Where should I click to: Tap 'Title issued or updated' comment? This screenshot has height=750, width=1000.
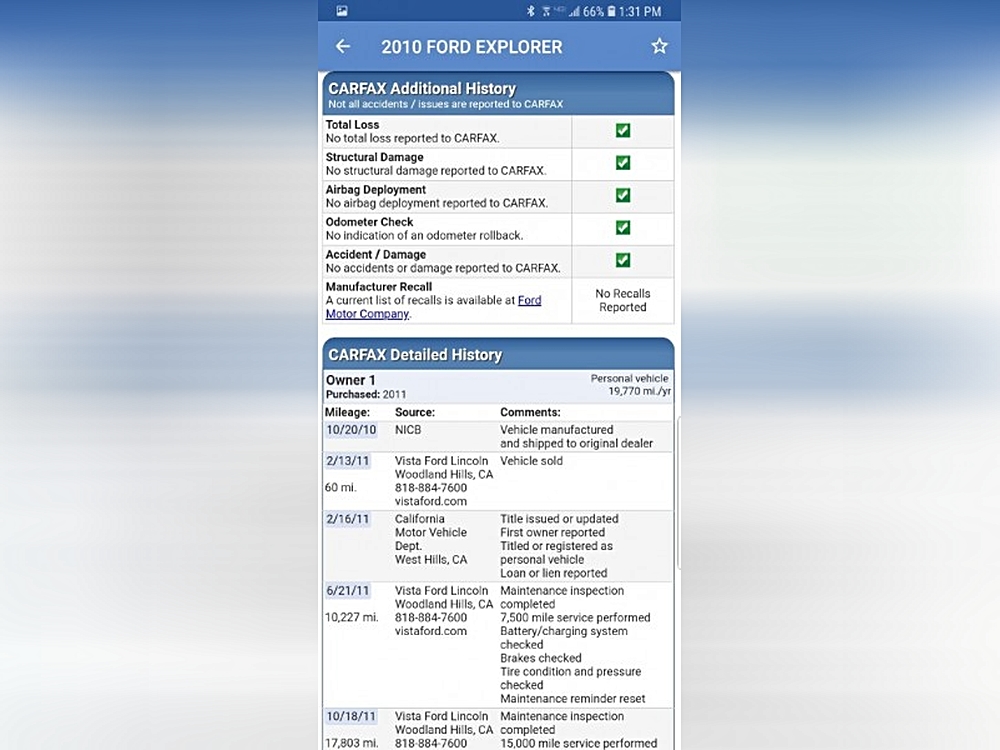point(559,519)
